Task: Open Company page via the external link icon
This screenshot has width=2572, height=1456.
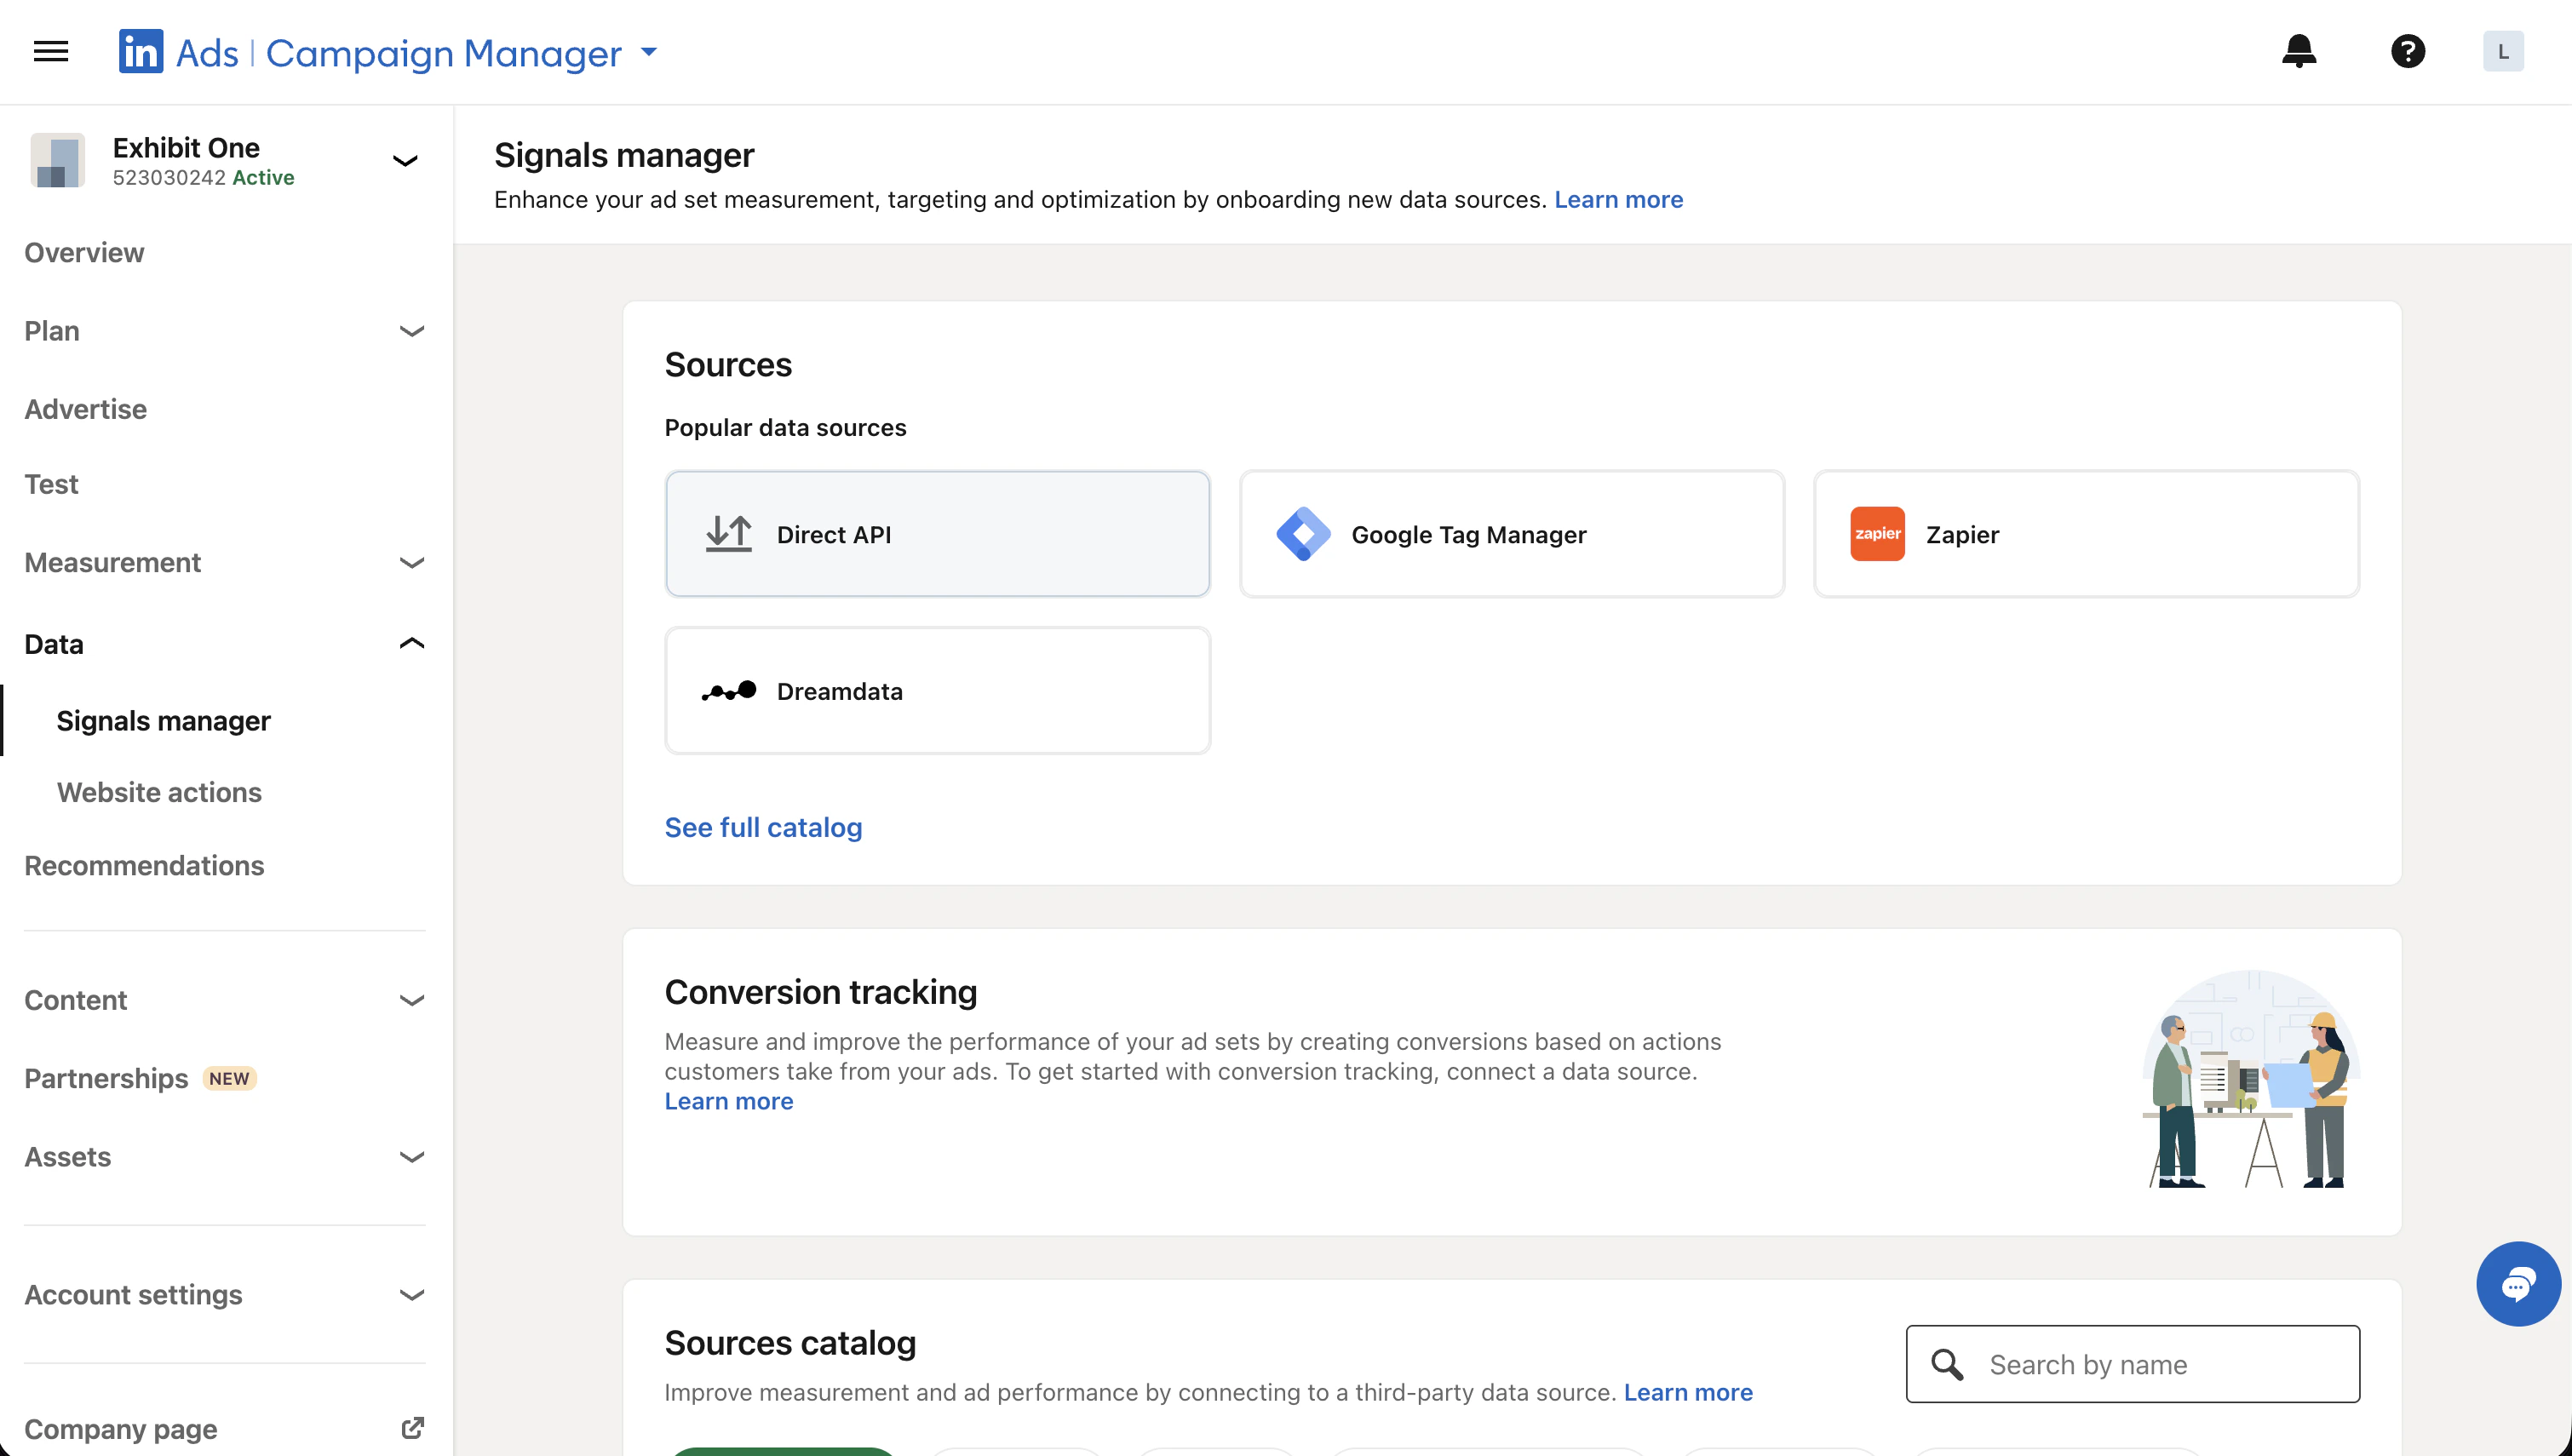Action: tap(412, 1428)
